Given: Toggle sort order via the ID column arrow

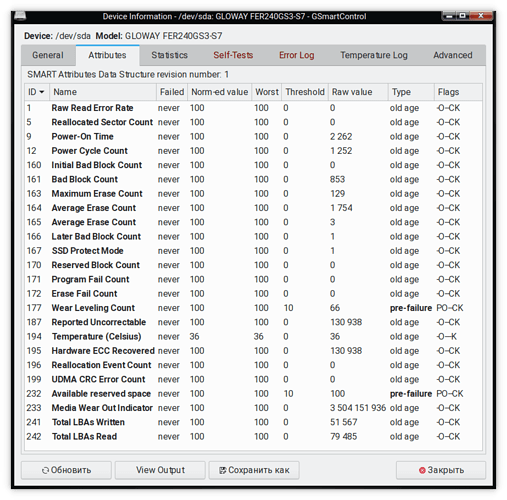Looking at the screenshot, I should (42, 92).
